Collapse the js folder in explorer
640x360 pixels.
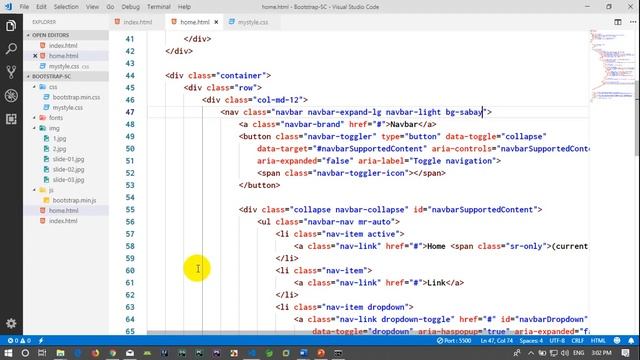(51, 190)
